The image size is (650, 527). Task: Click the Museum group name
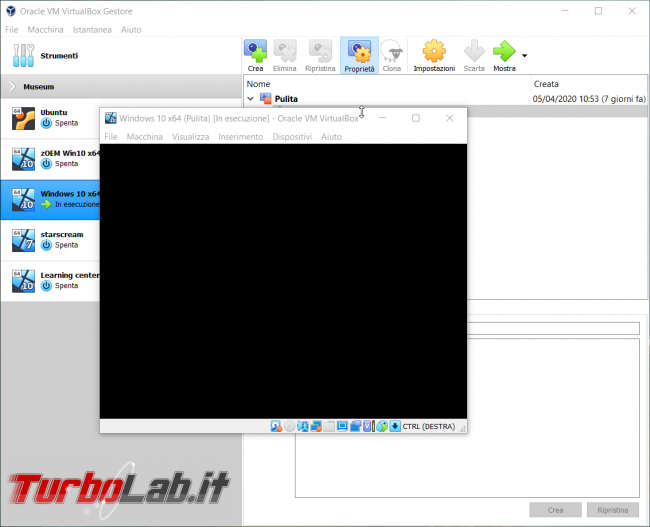click(39, 87)
